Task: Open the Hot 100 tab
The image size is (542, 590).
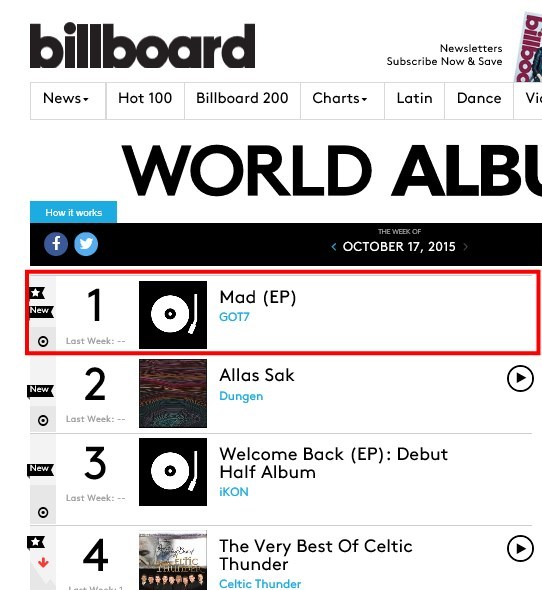Action: (x=145, y=100)
